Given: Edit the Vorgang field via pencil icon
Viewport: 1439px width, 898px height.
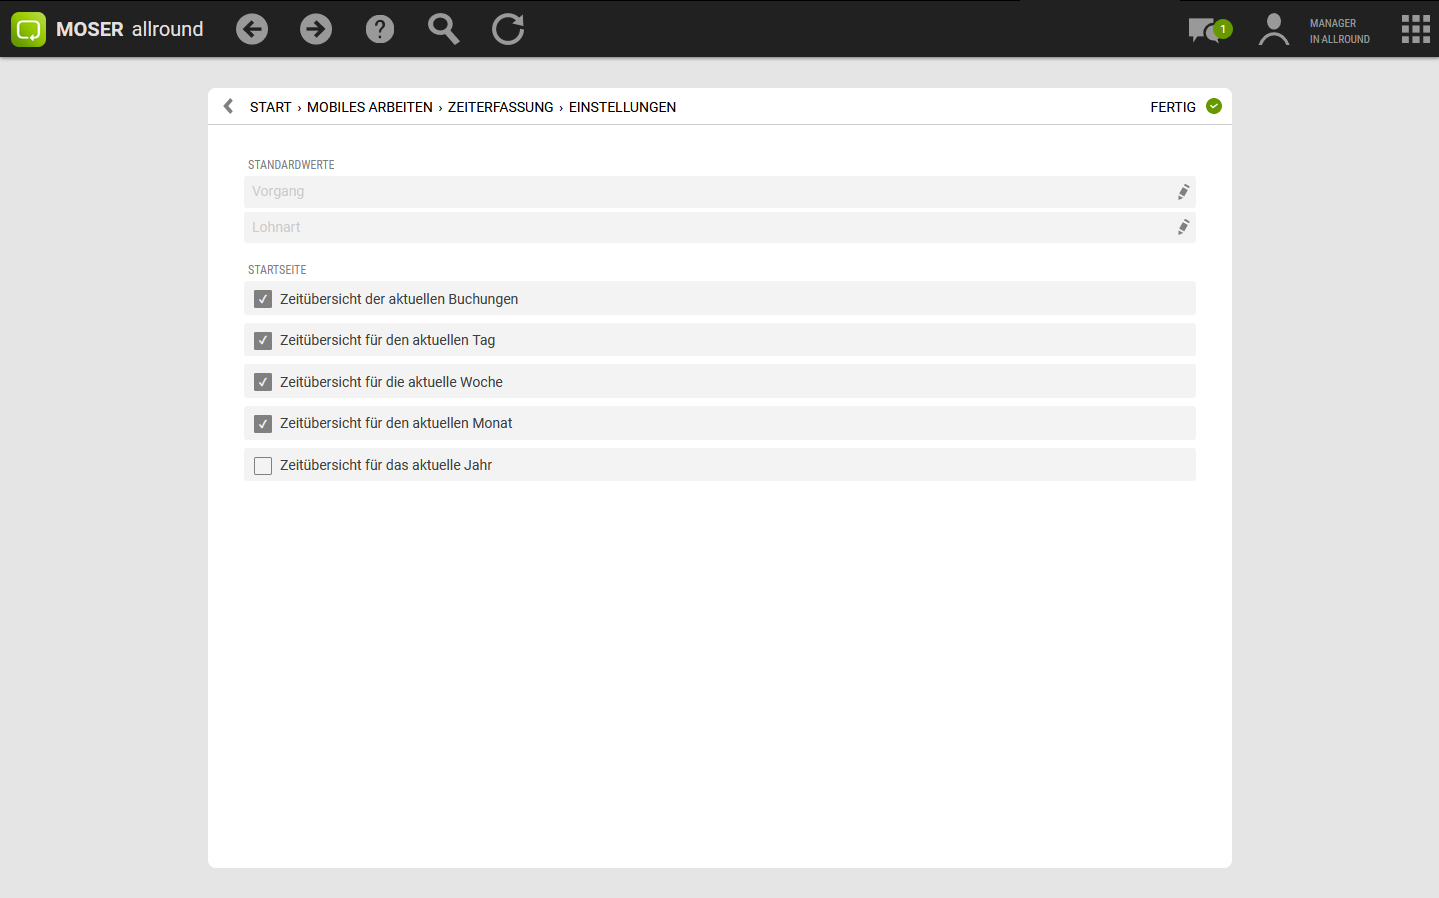Looking at the screenshot, I should coord(1183,191).
